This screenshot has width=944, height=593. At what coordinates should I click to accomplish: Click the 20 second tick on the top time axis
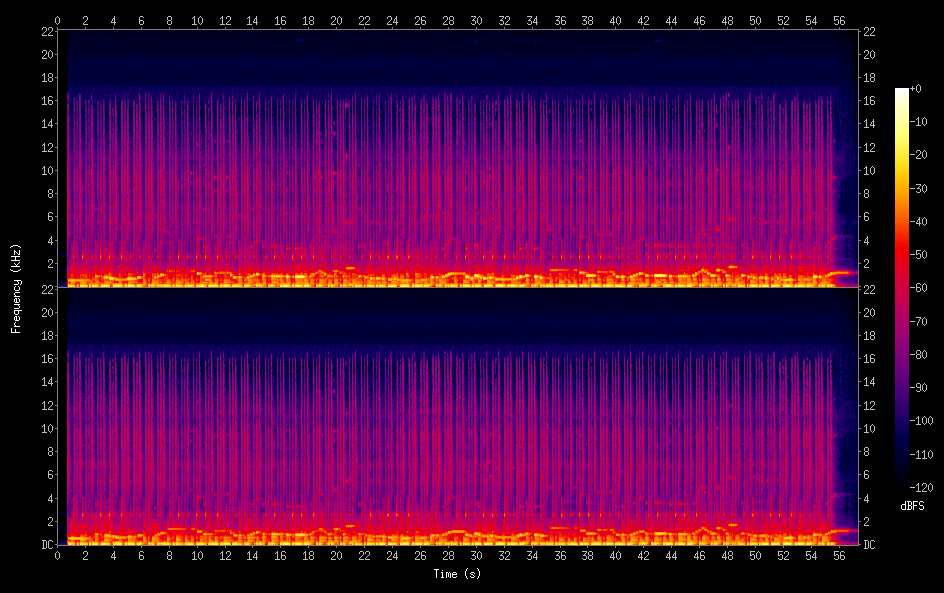pyautogui.click(x=336, y=20)
